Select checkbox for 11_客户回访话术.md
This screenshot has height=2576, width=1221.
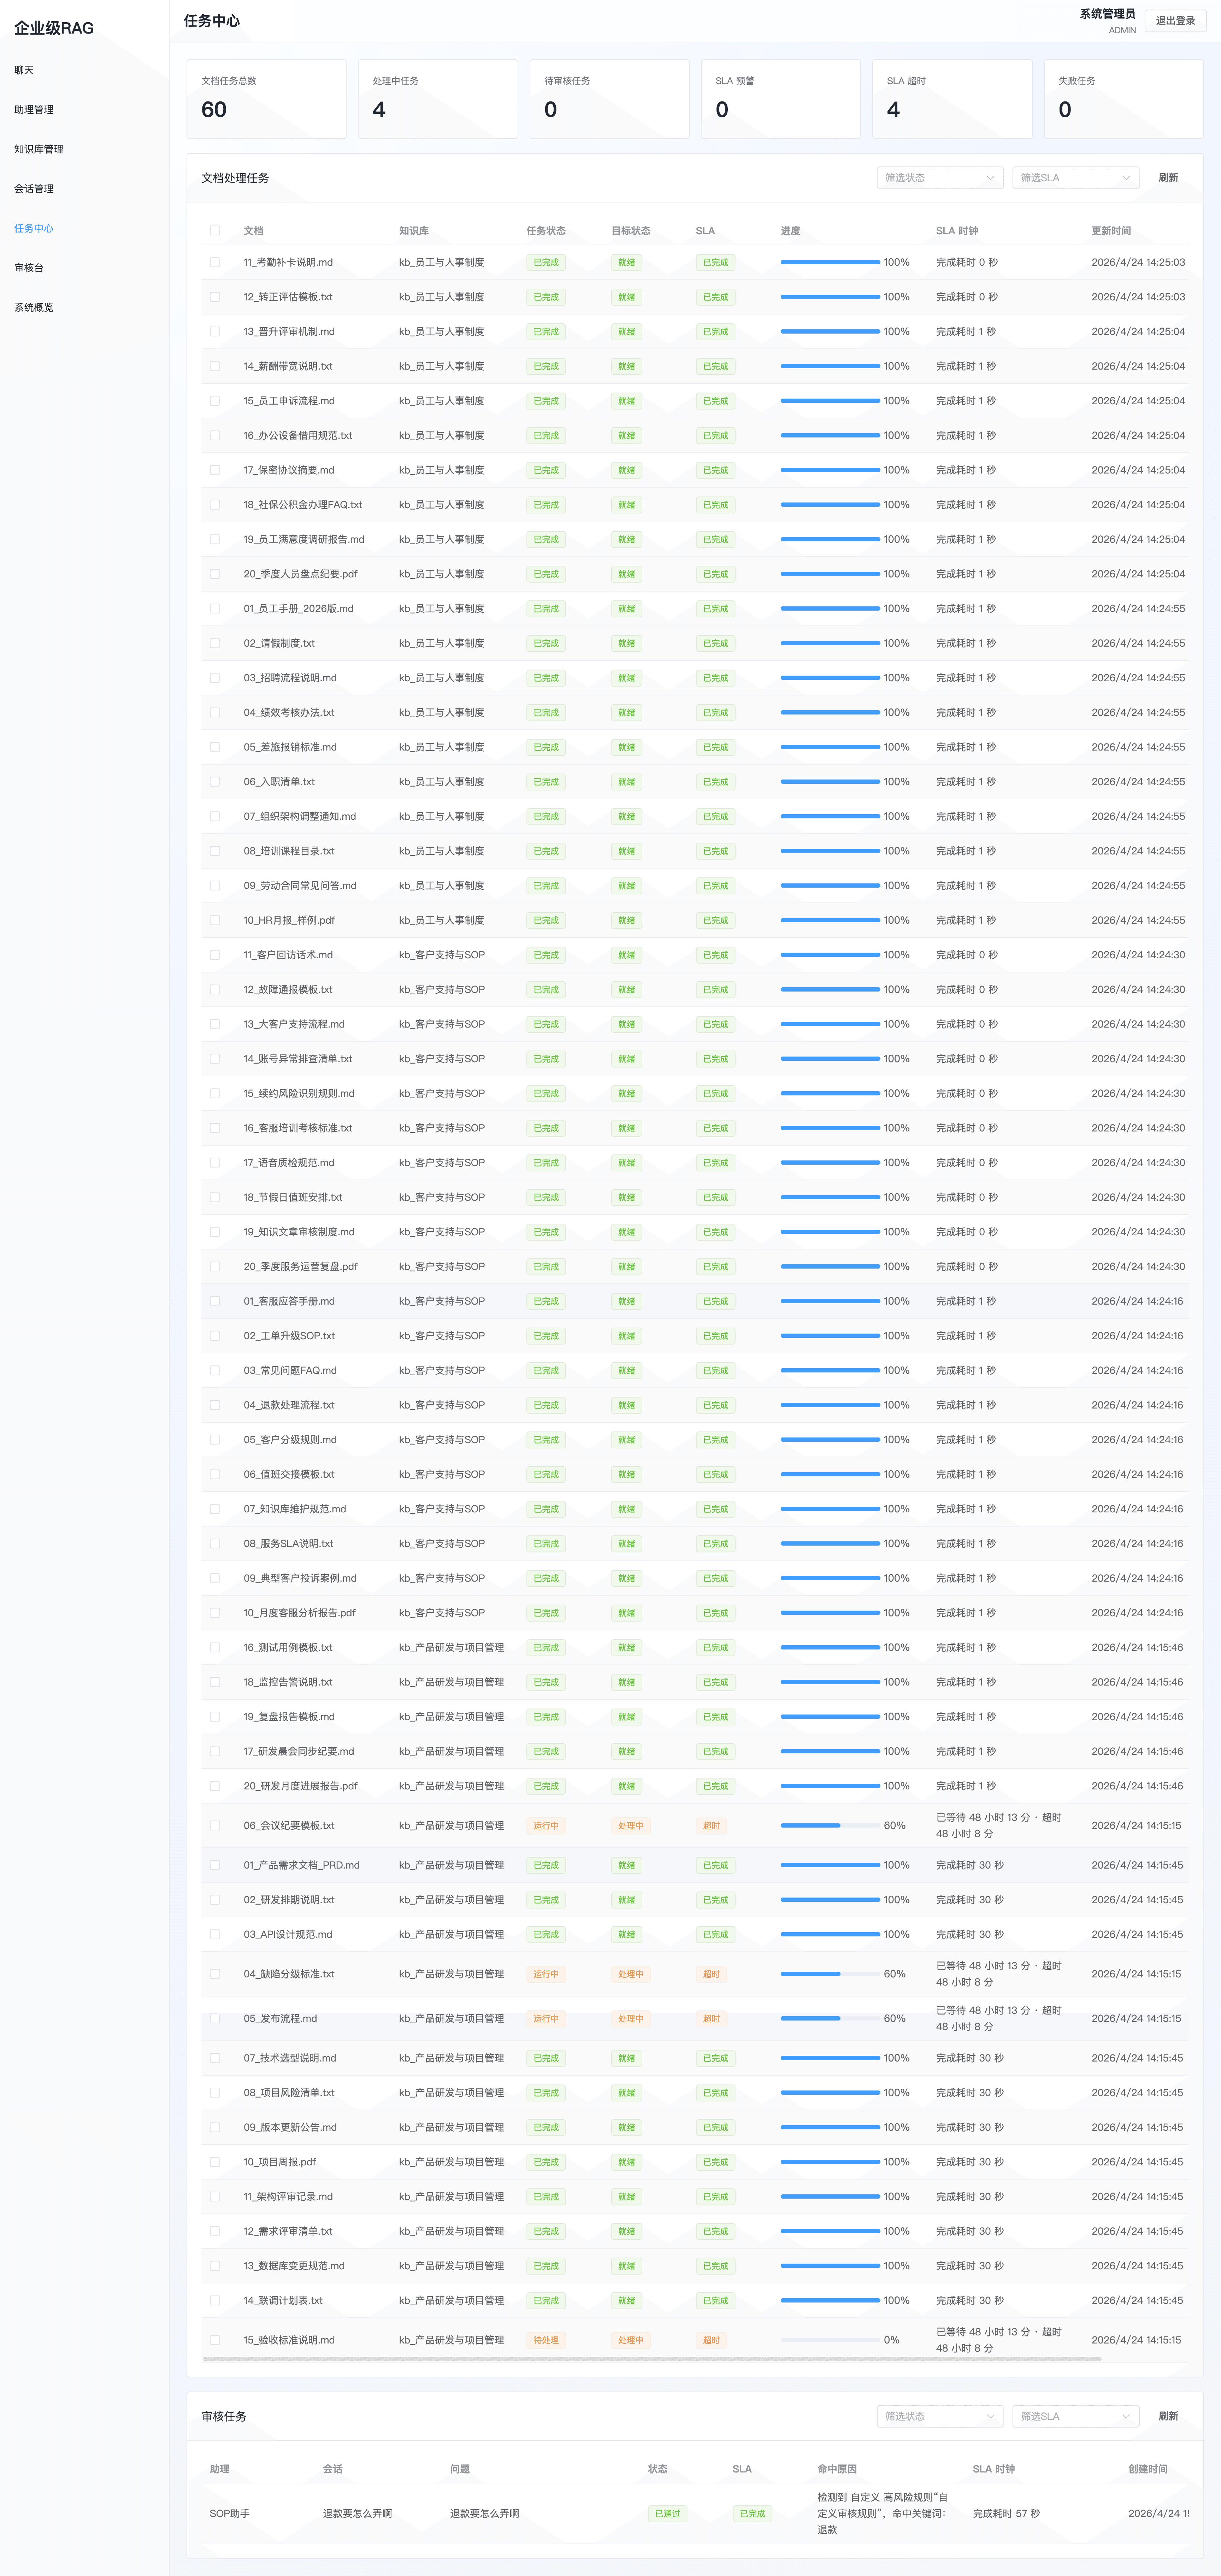(215, 955)
